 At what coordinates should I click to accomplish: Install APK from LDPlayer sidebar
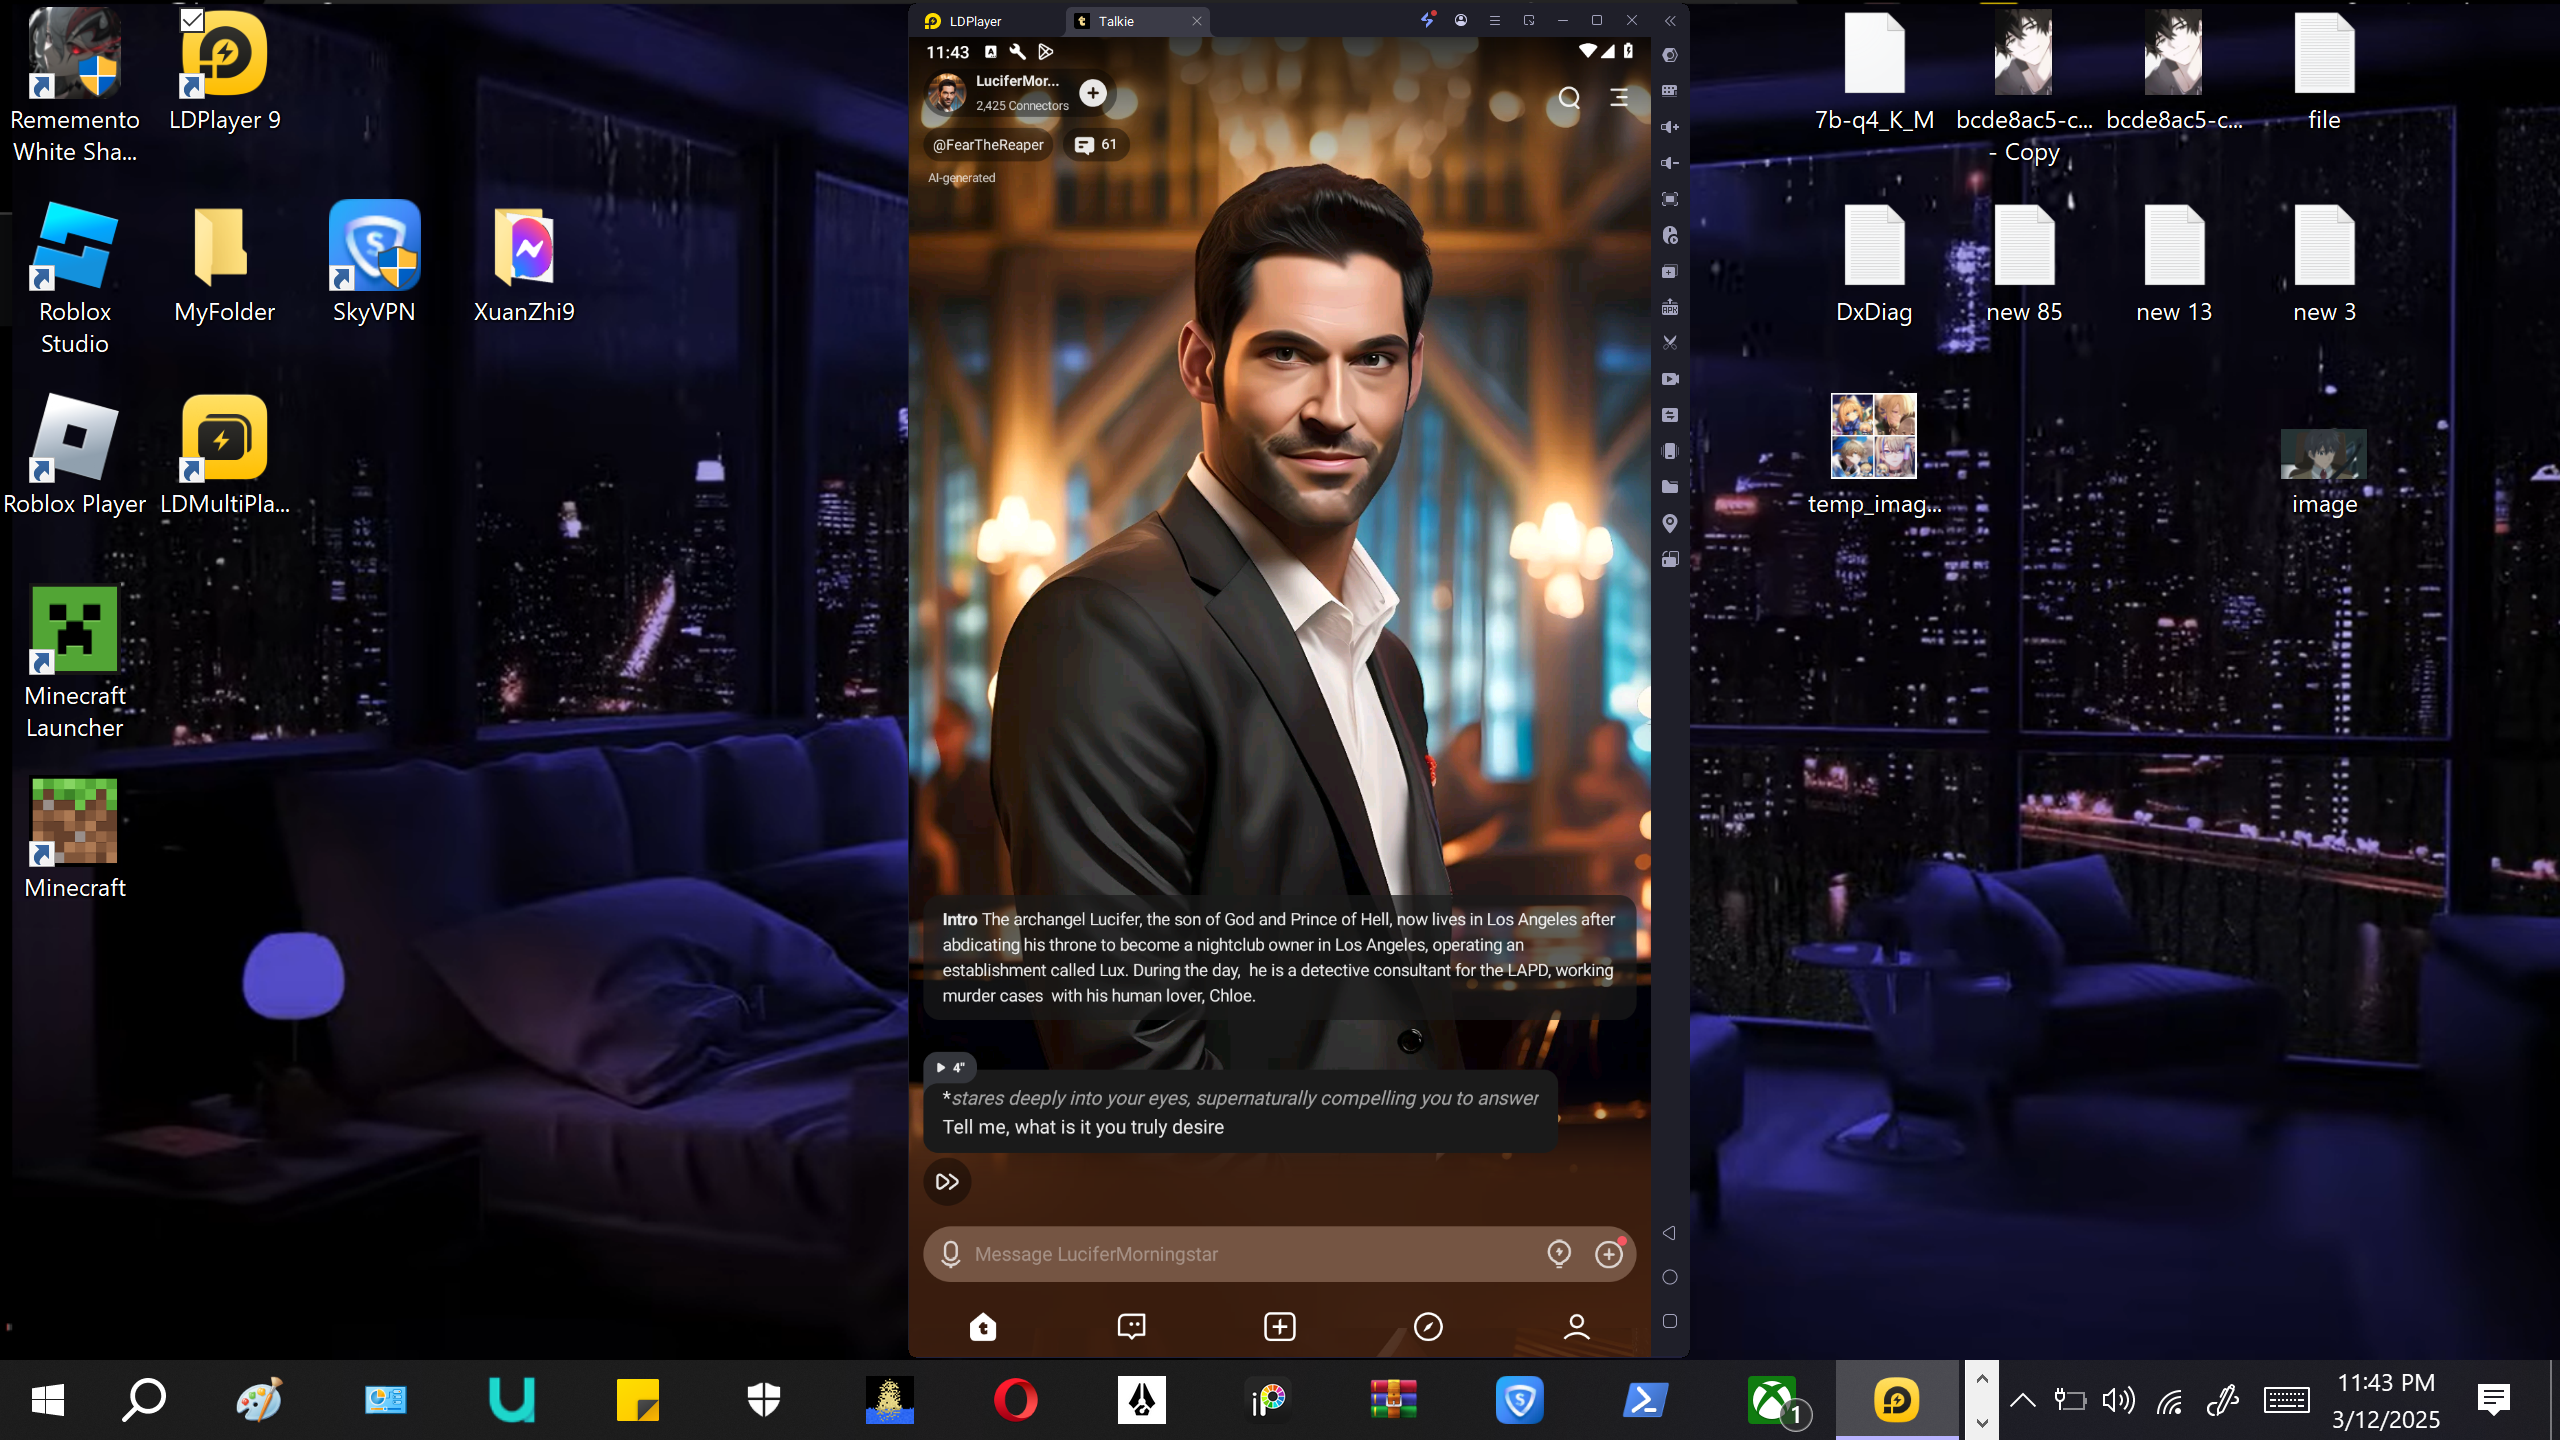pos(1669,307)
